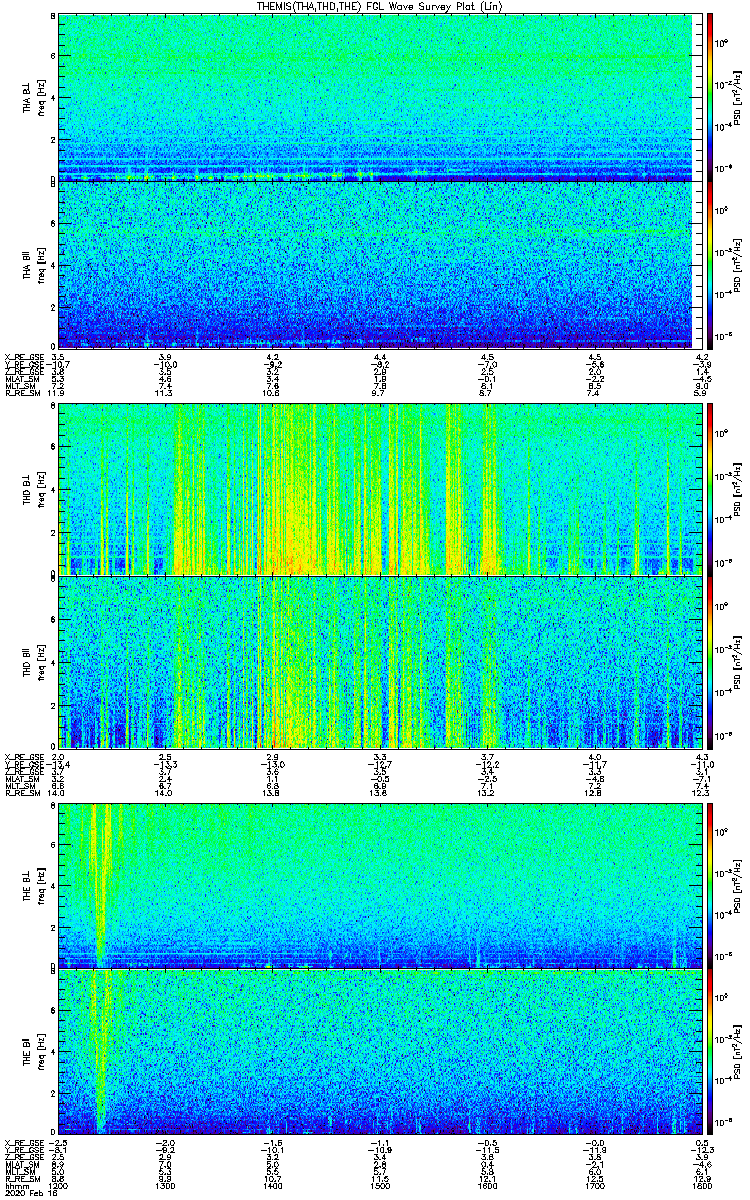The image size is (750, 1200).
Task: Click the MLT_SM label under the THE panels
Action: pos(19,1173)
